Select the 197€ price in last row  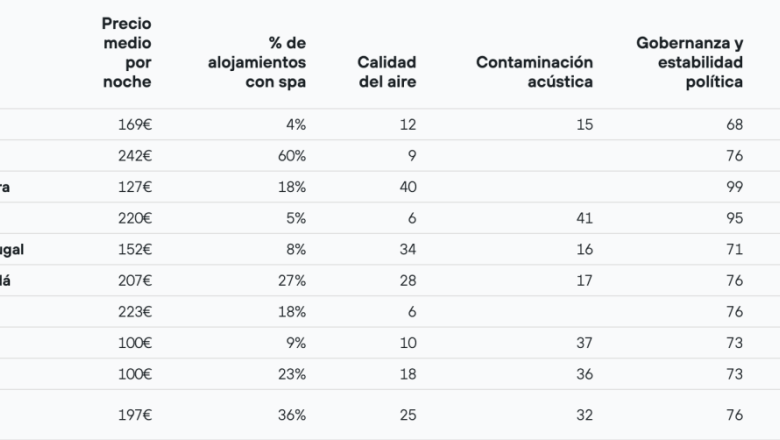click(135, 415)
